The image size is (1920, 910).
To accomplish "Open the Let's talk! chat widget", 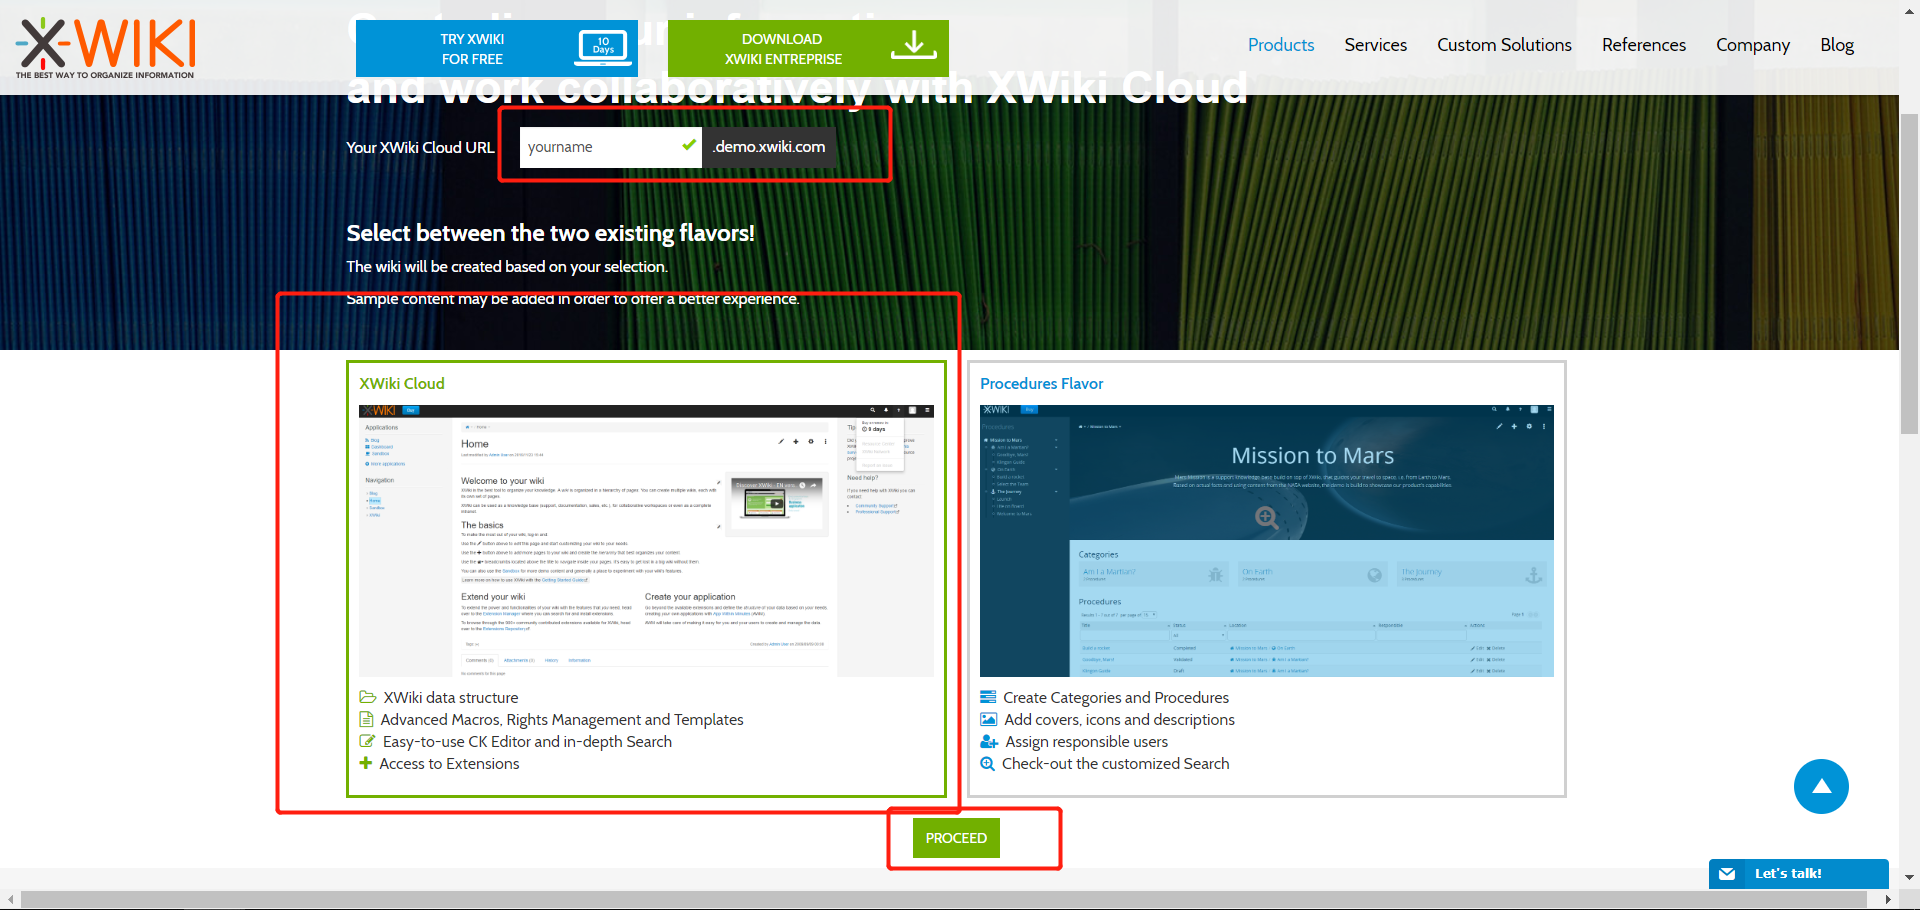I will pyautogui.click(x=1798, y=873).
